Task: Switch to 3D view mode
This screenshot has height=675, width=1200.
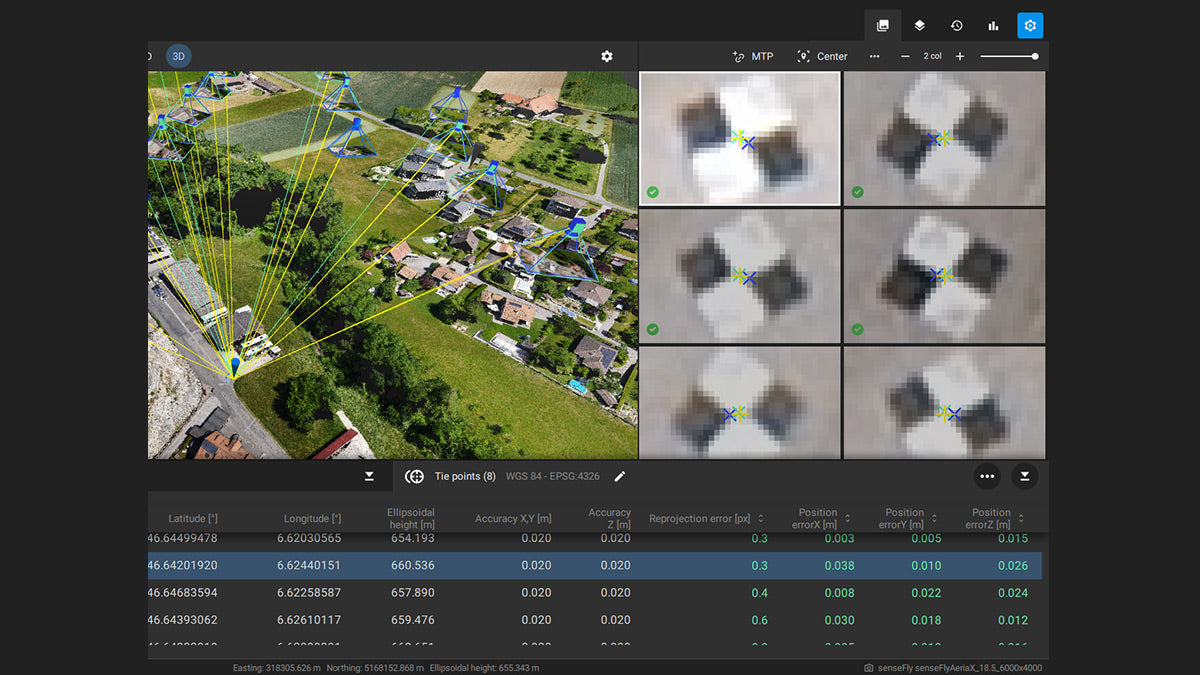Action: click(x=178, y=57)
